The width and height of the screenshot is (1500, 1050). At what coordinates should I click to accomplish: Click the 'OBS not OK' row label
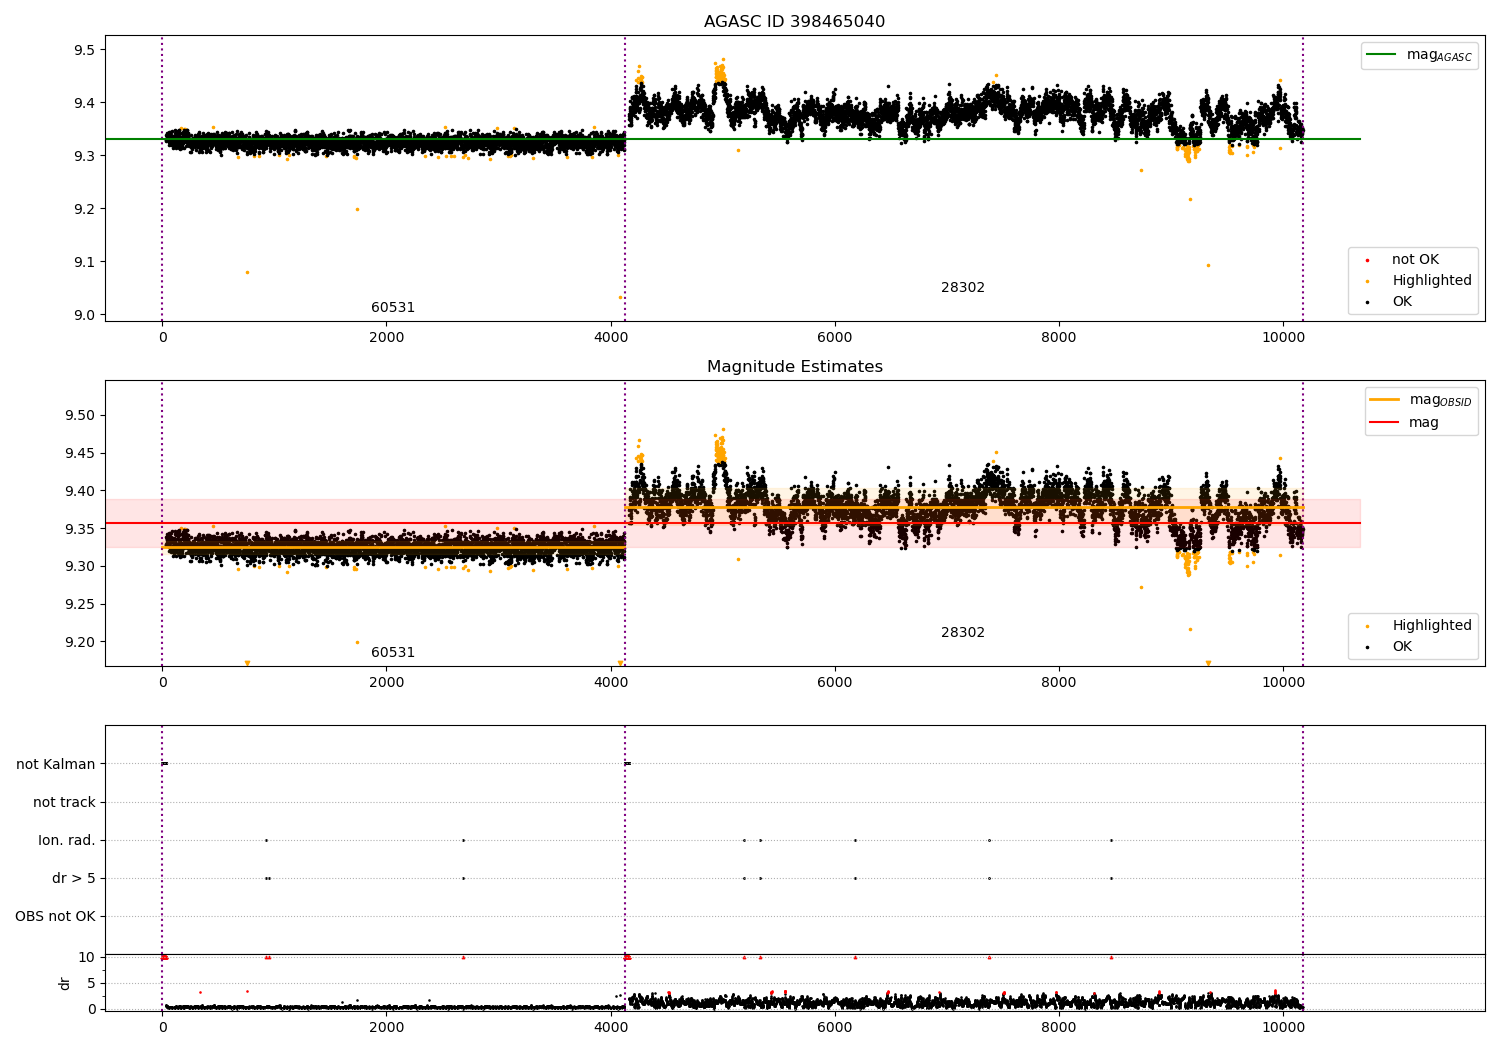55,917
